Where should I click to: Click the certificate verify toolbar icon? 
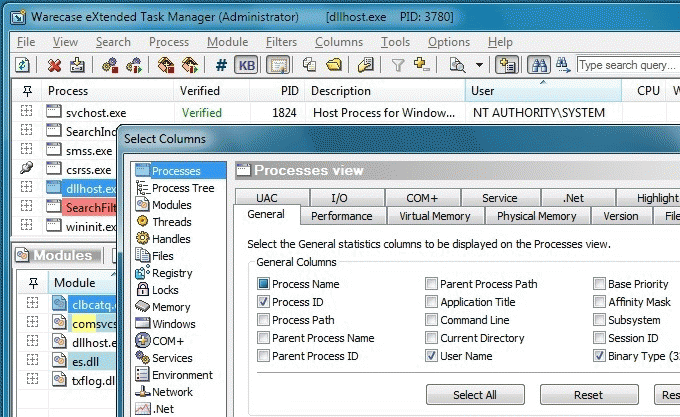(278, 65)
